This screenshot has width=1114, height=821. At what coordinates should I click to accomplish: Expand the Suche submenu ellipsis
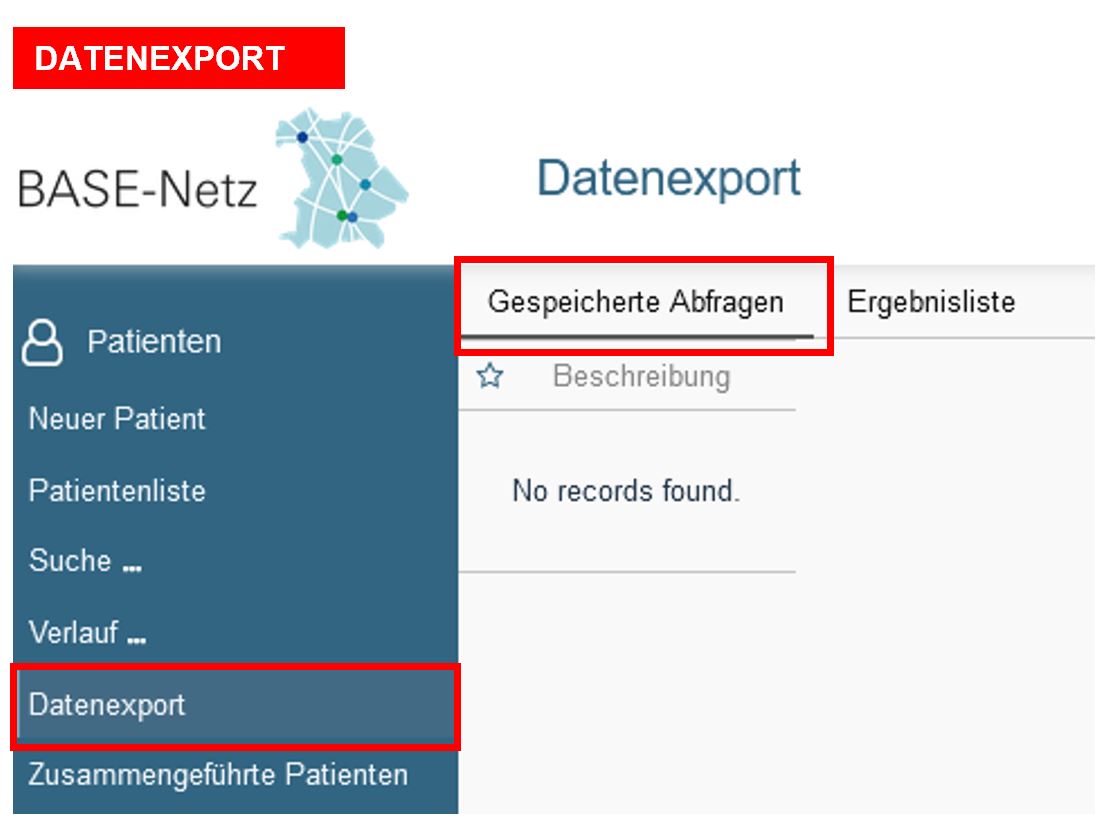click(x=132, y=567)
